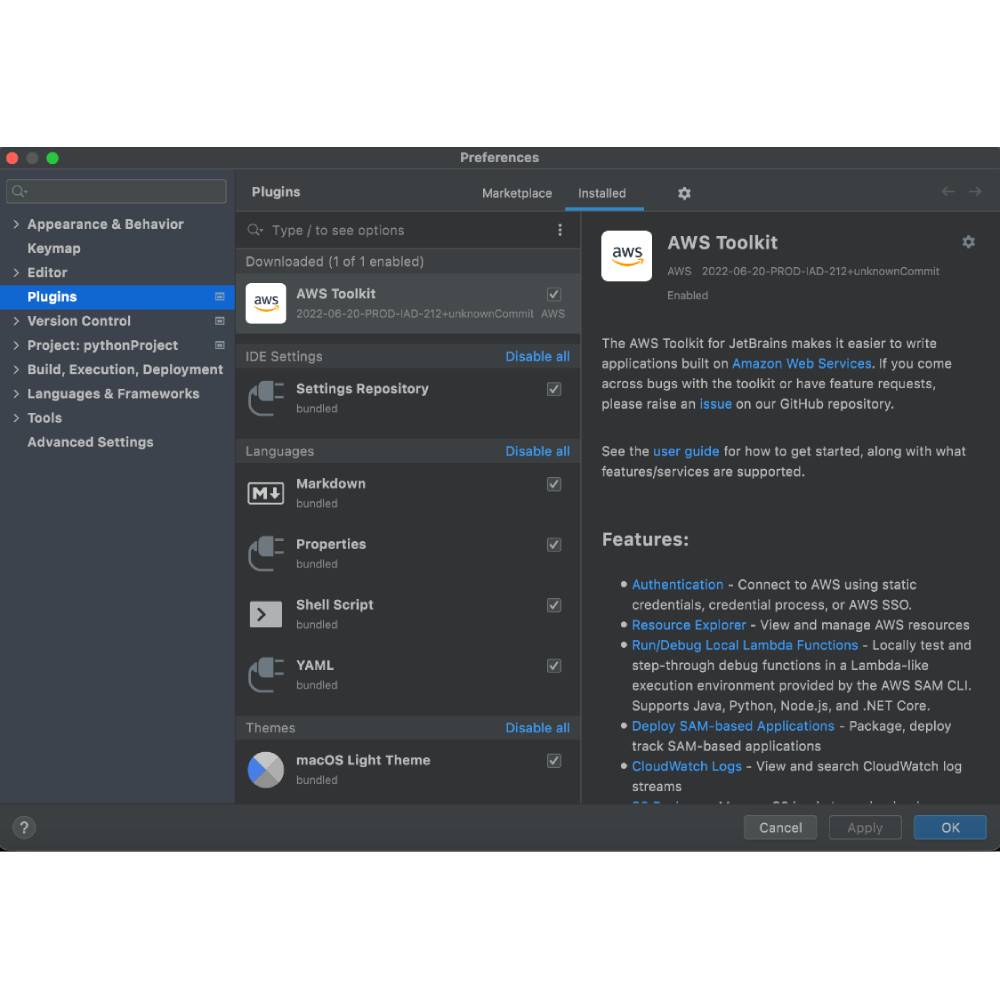The image size is (1000, 1000).
Task: Open AWS Toolkit detail gear menu
Action: [x=968, y=242]
